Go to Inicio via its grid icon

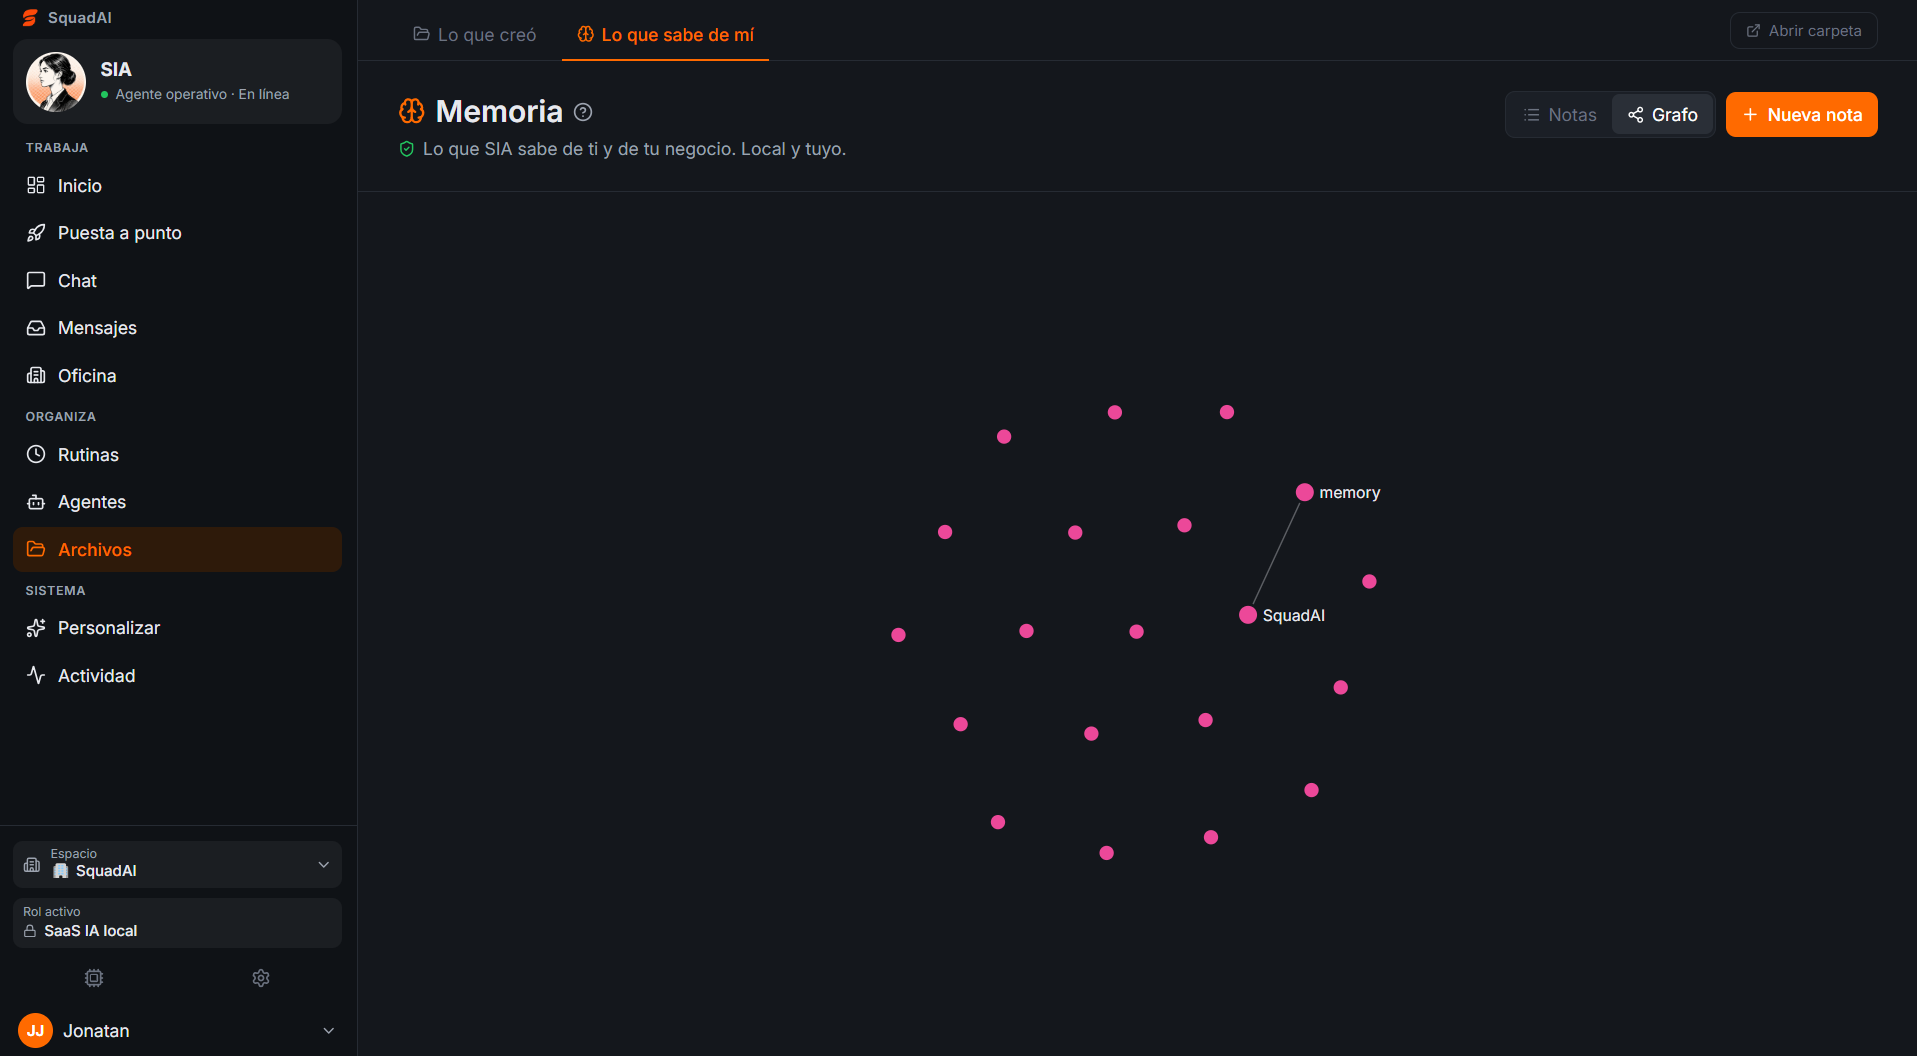pyautogui.click(x=36, y=185)
